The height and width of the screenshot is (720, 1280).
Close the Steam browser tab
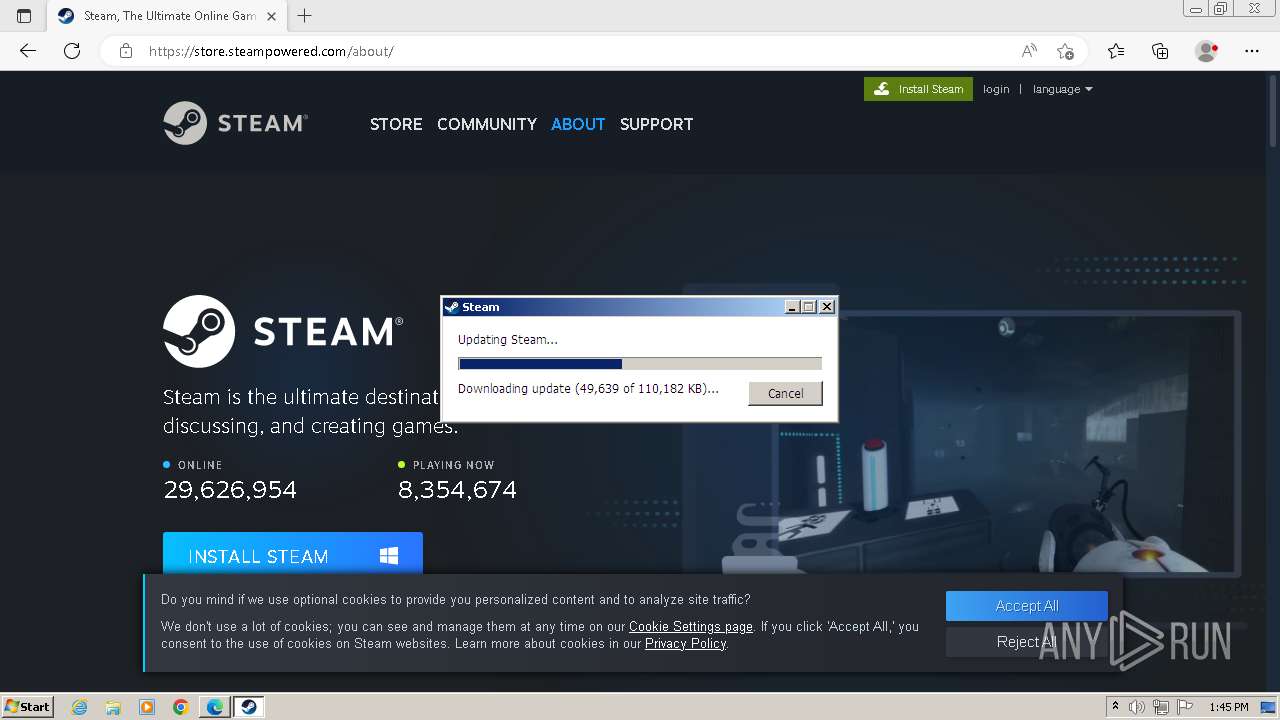pos(271,16)
